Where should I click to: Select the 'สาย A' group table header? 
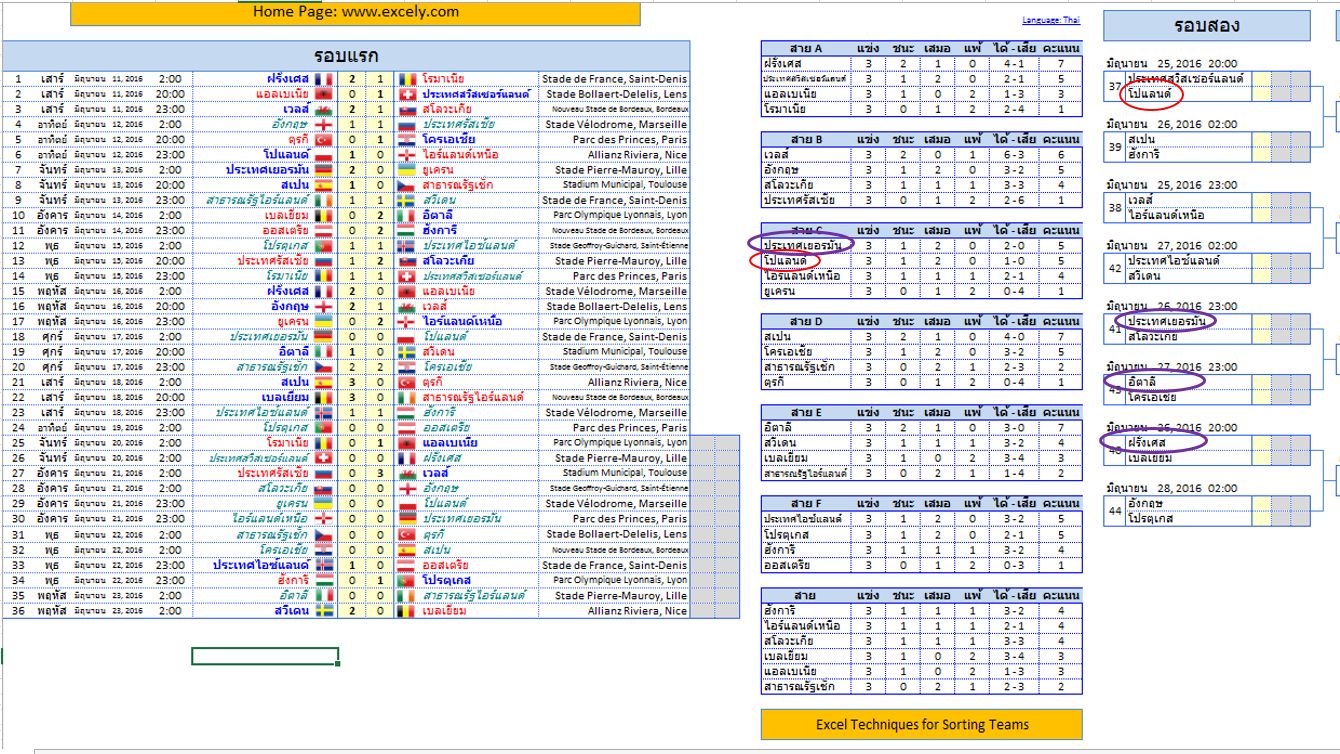pyautogui.click(x=806, y=48)
